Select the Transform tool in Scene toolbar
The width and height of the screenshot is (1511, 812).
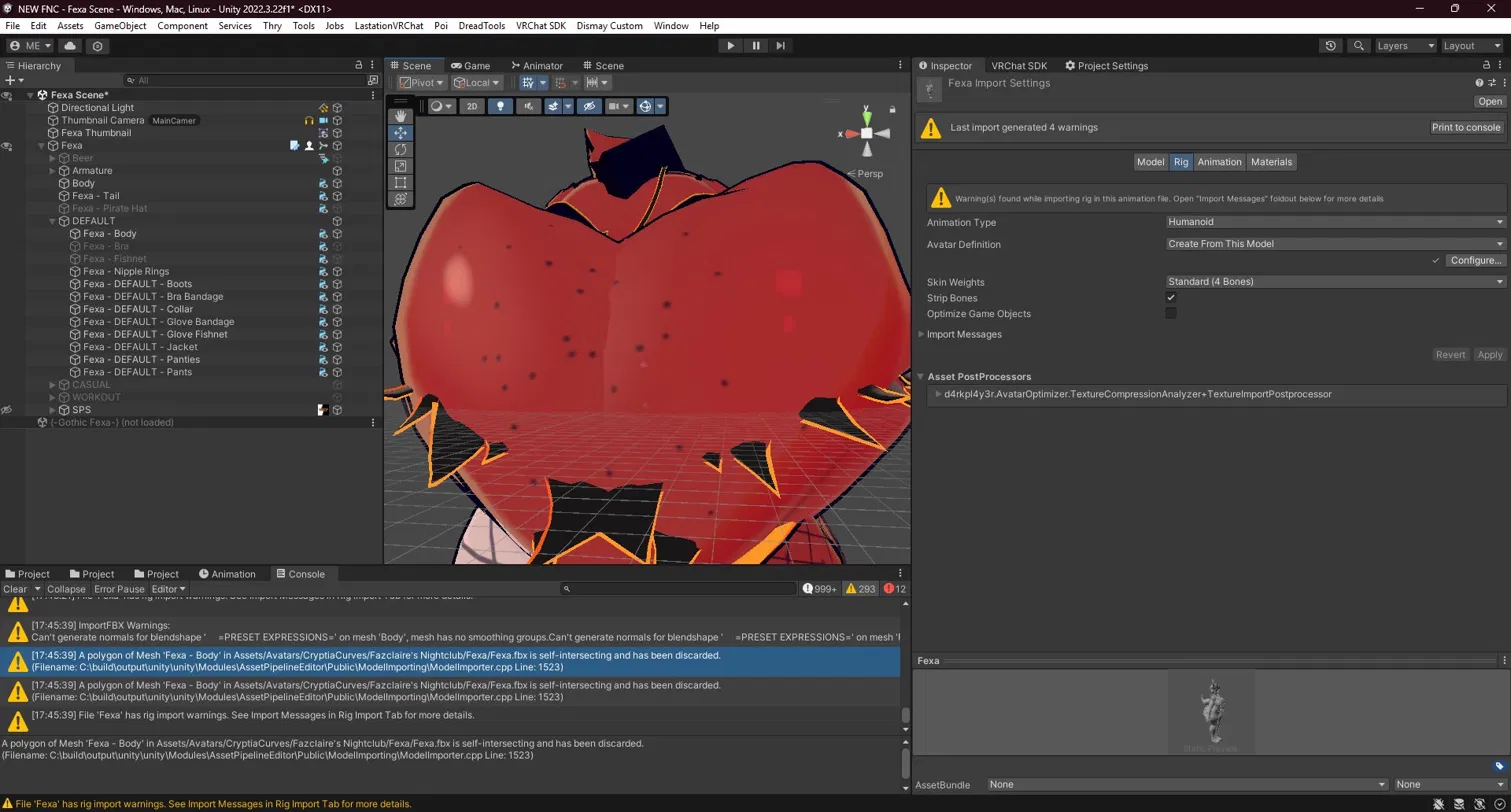401,199
